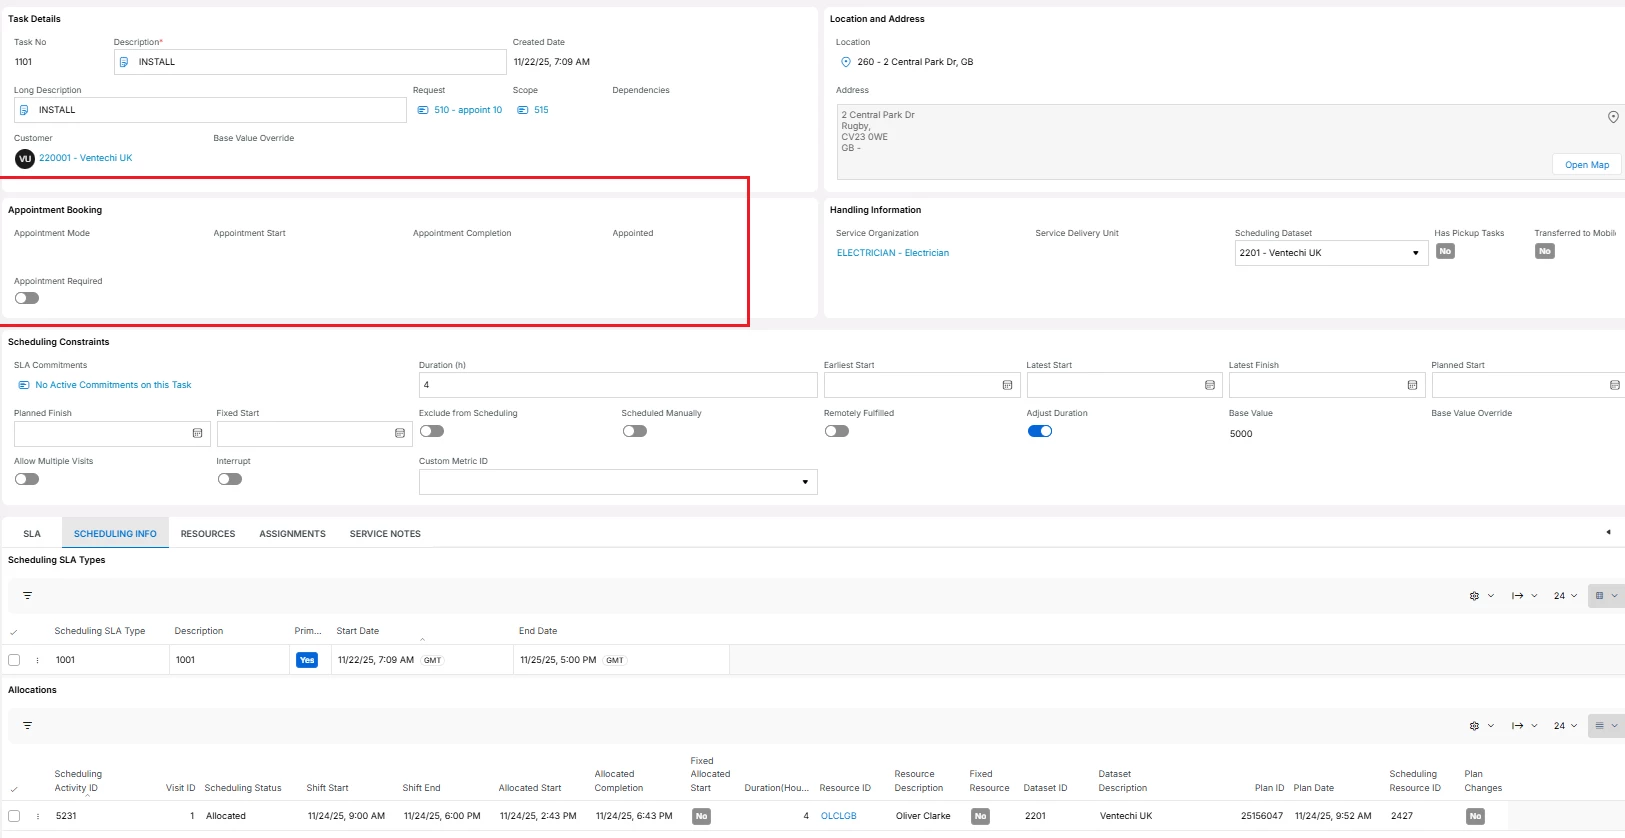Open calendar picker for Fixed Start

tap(400, 433)
